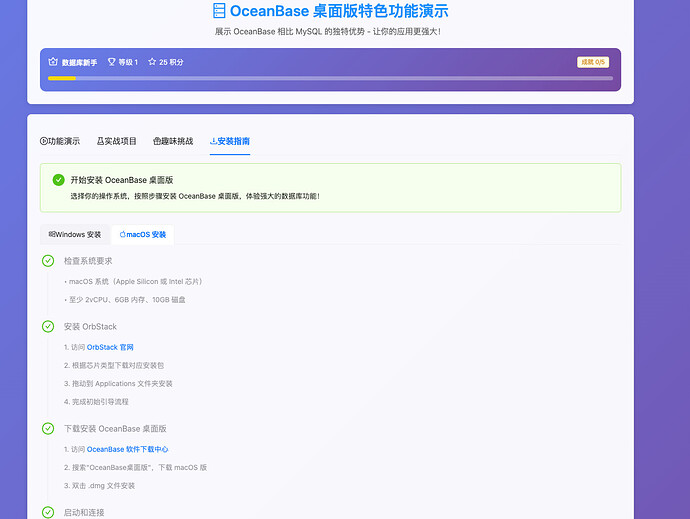This screenshot has width=690, height=519.
Task: Click the 根据芯片类型下载对应安装包 step text
Action: click(114, 365)
